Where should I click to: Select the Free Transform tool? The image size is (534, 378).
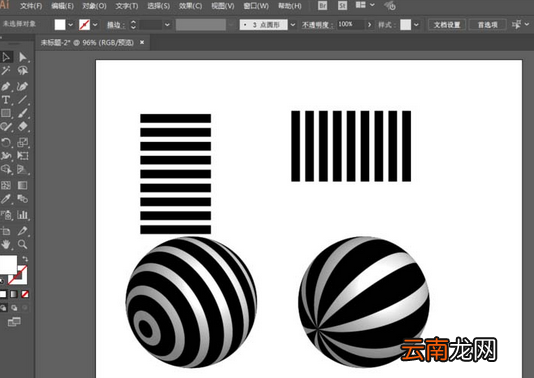point(22,156)
